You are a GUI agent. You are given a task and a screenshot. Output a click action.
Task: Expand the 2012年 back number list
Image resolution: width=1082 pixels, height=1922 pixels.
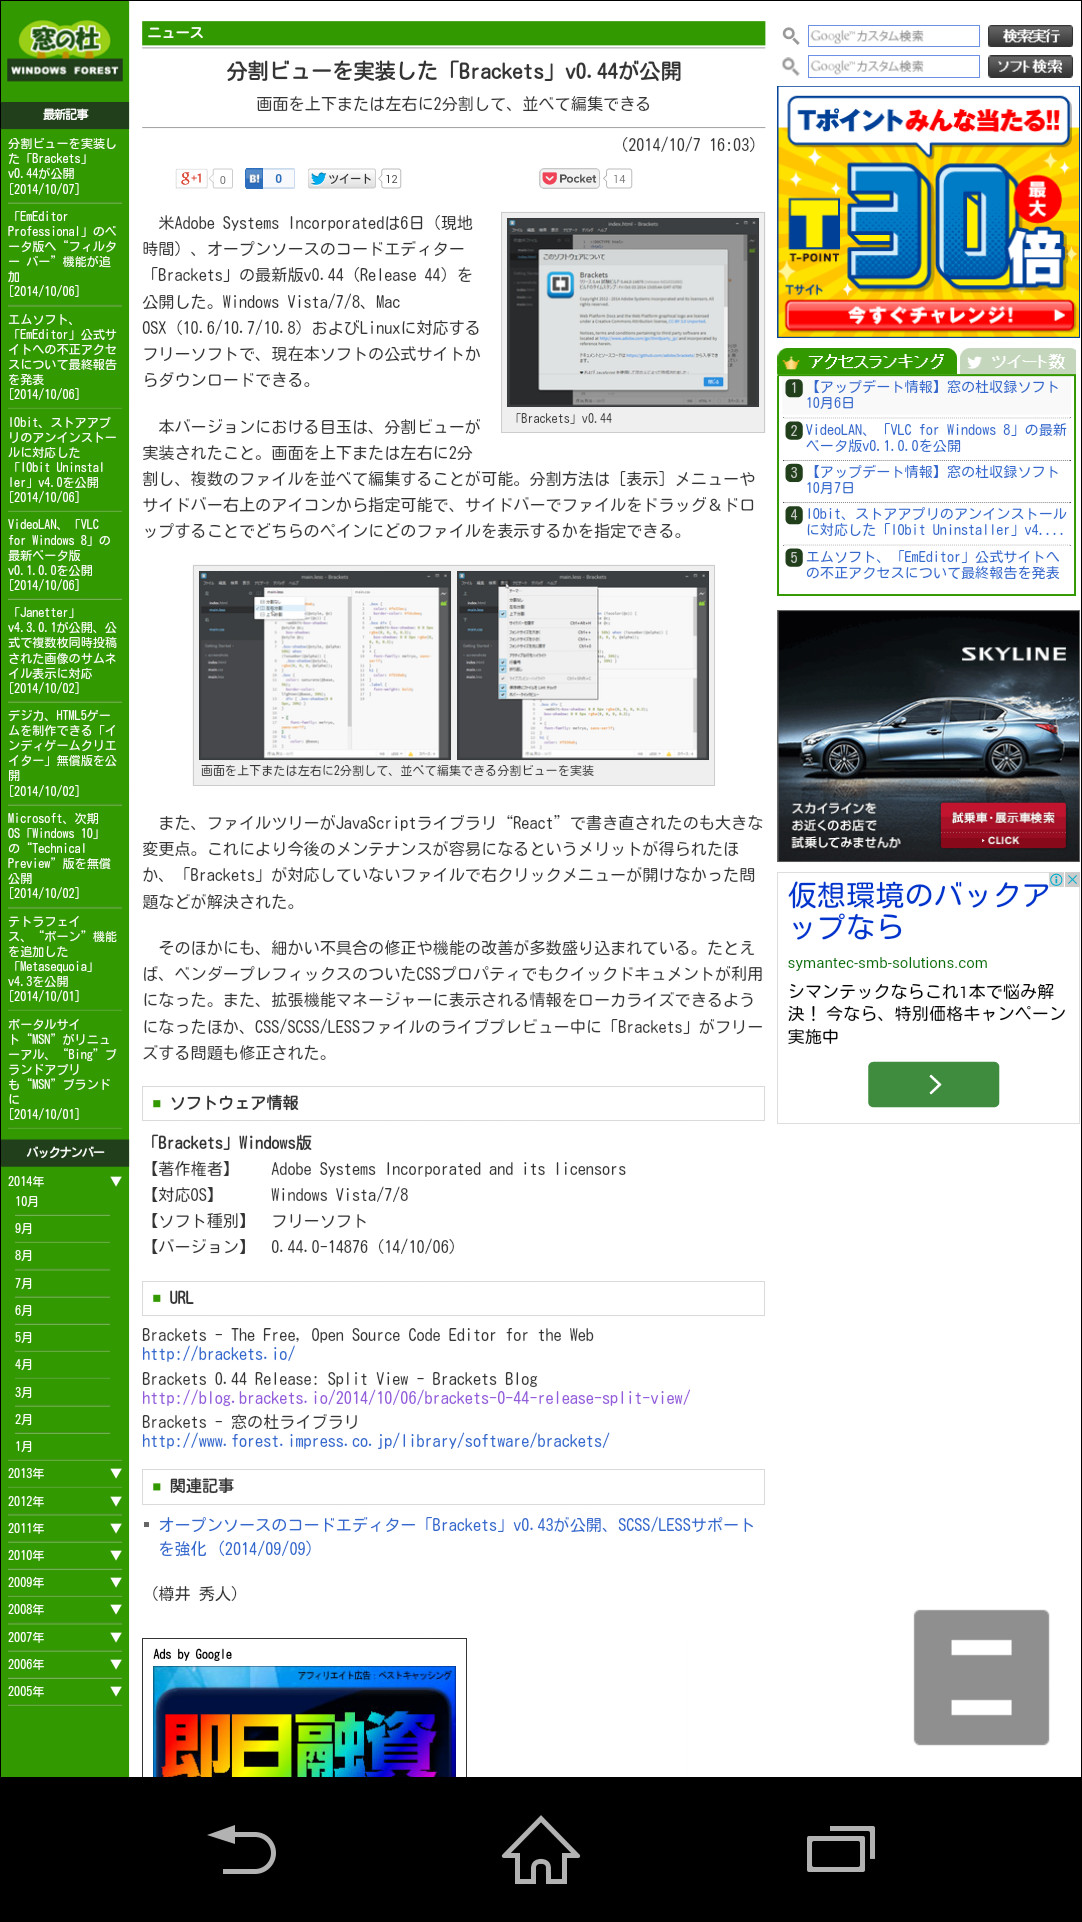pyautogui.click(x=65, y=1501)
